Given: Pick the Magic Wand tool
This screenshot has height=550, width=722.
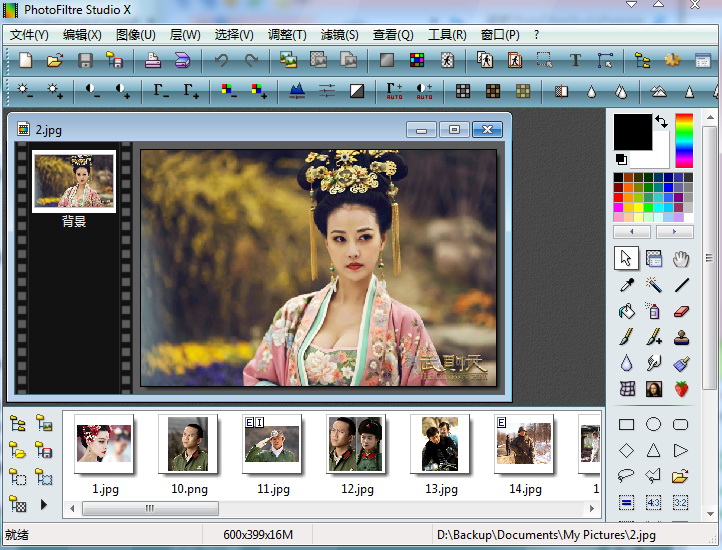Looking at the screenshot, I should pyautogui.click(x=654, y=285).
